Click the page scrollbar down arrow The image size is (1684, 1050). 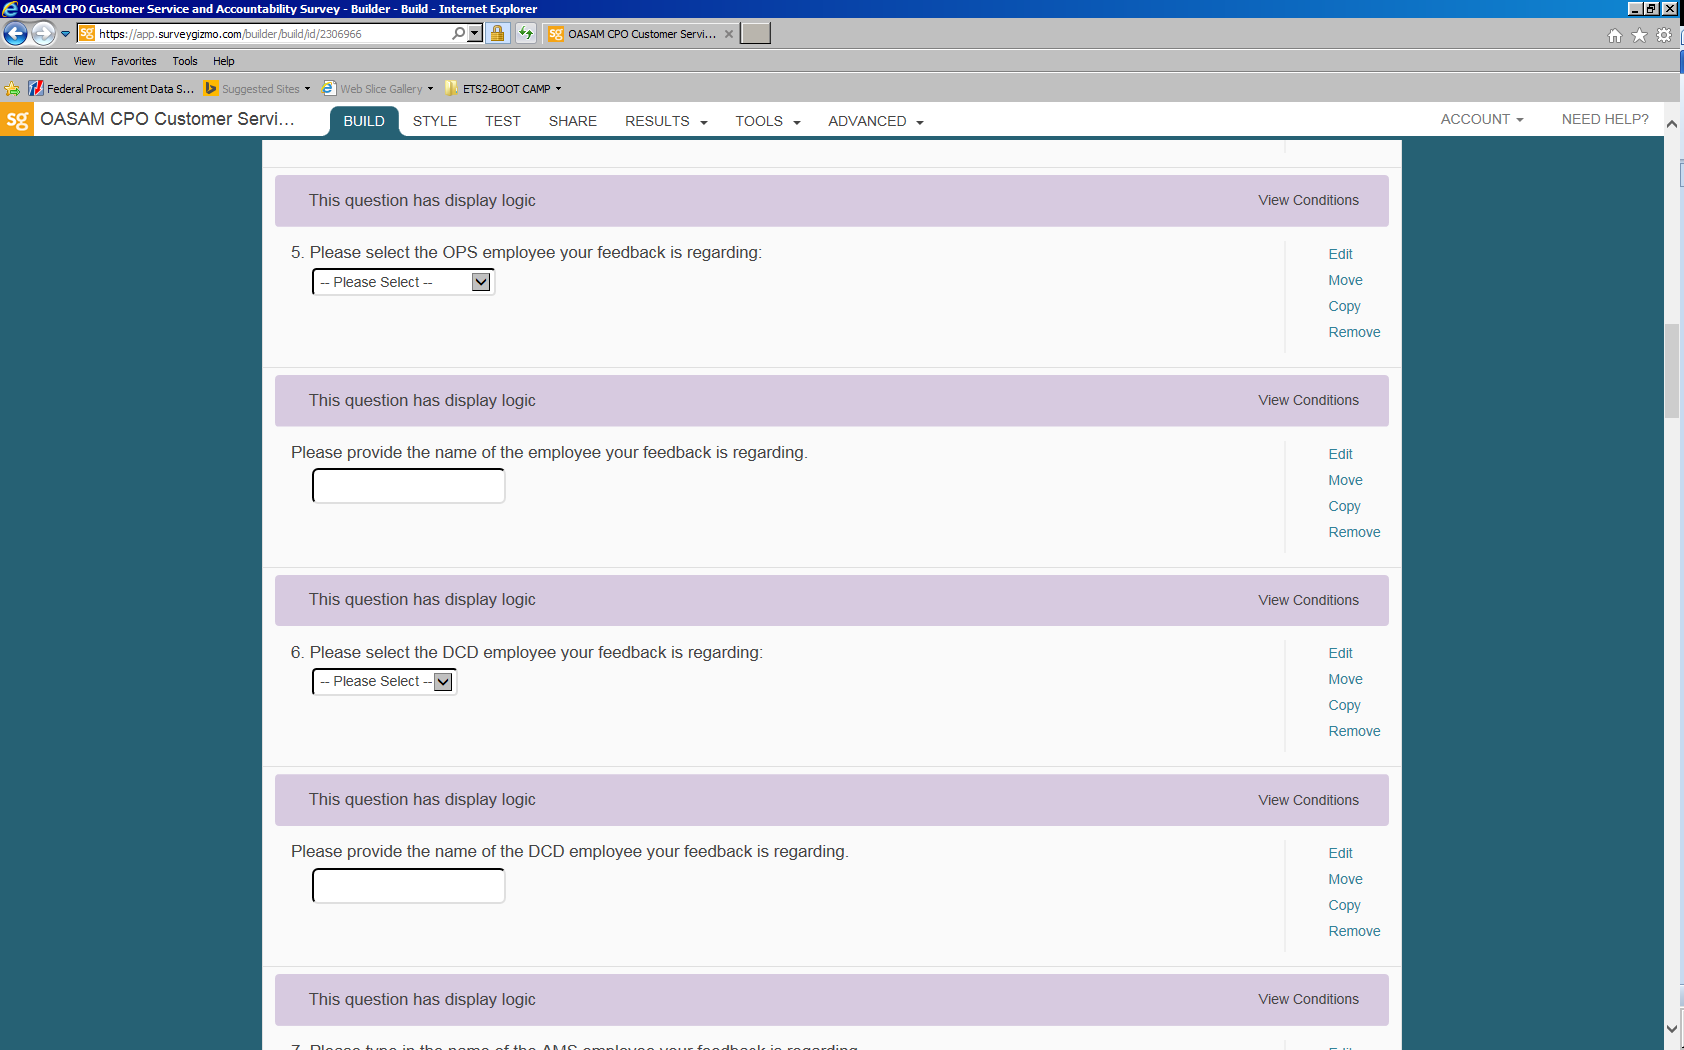1672,1028
